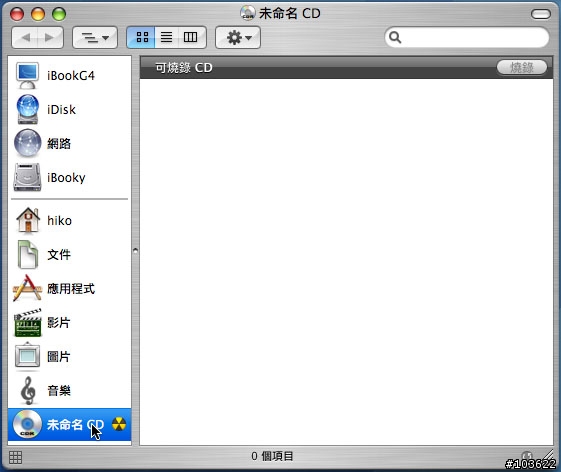Go forward with the right arrow button

[50, 37]
